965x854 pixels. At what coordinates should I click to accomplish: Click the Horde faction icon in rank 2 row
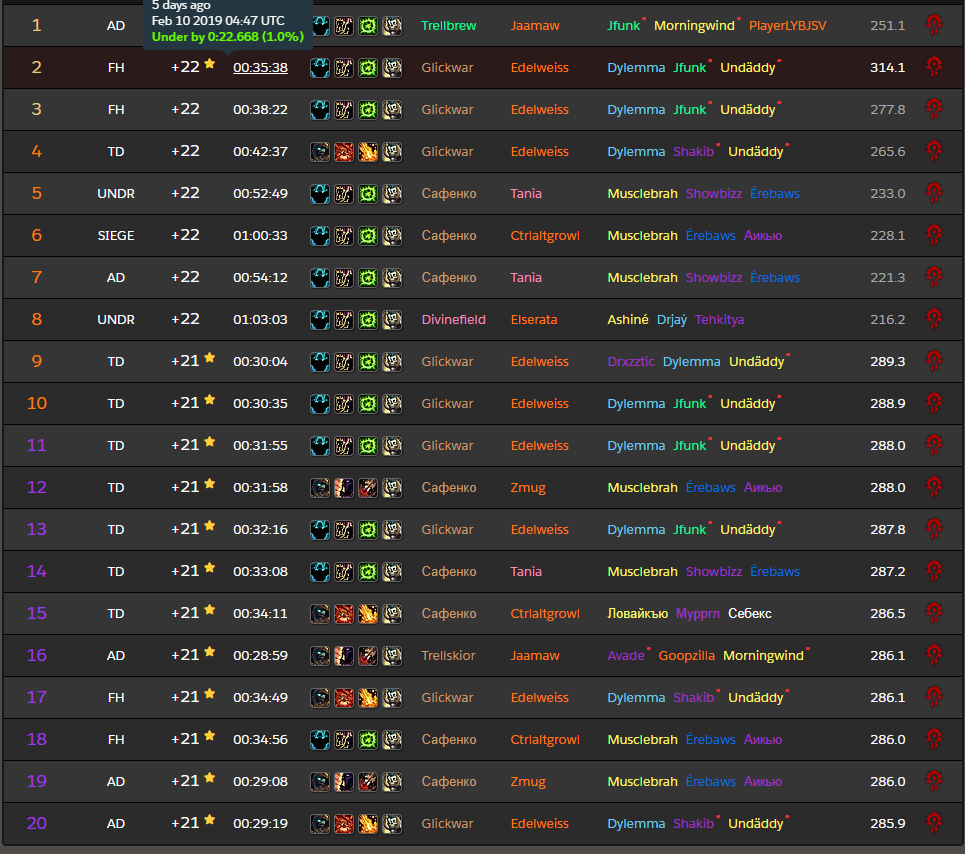934,67
